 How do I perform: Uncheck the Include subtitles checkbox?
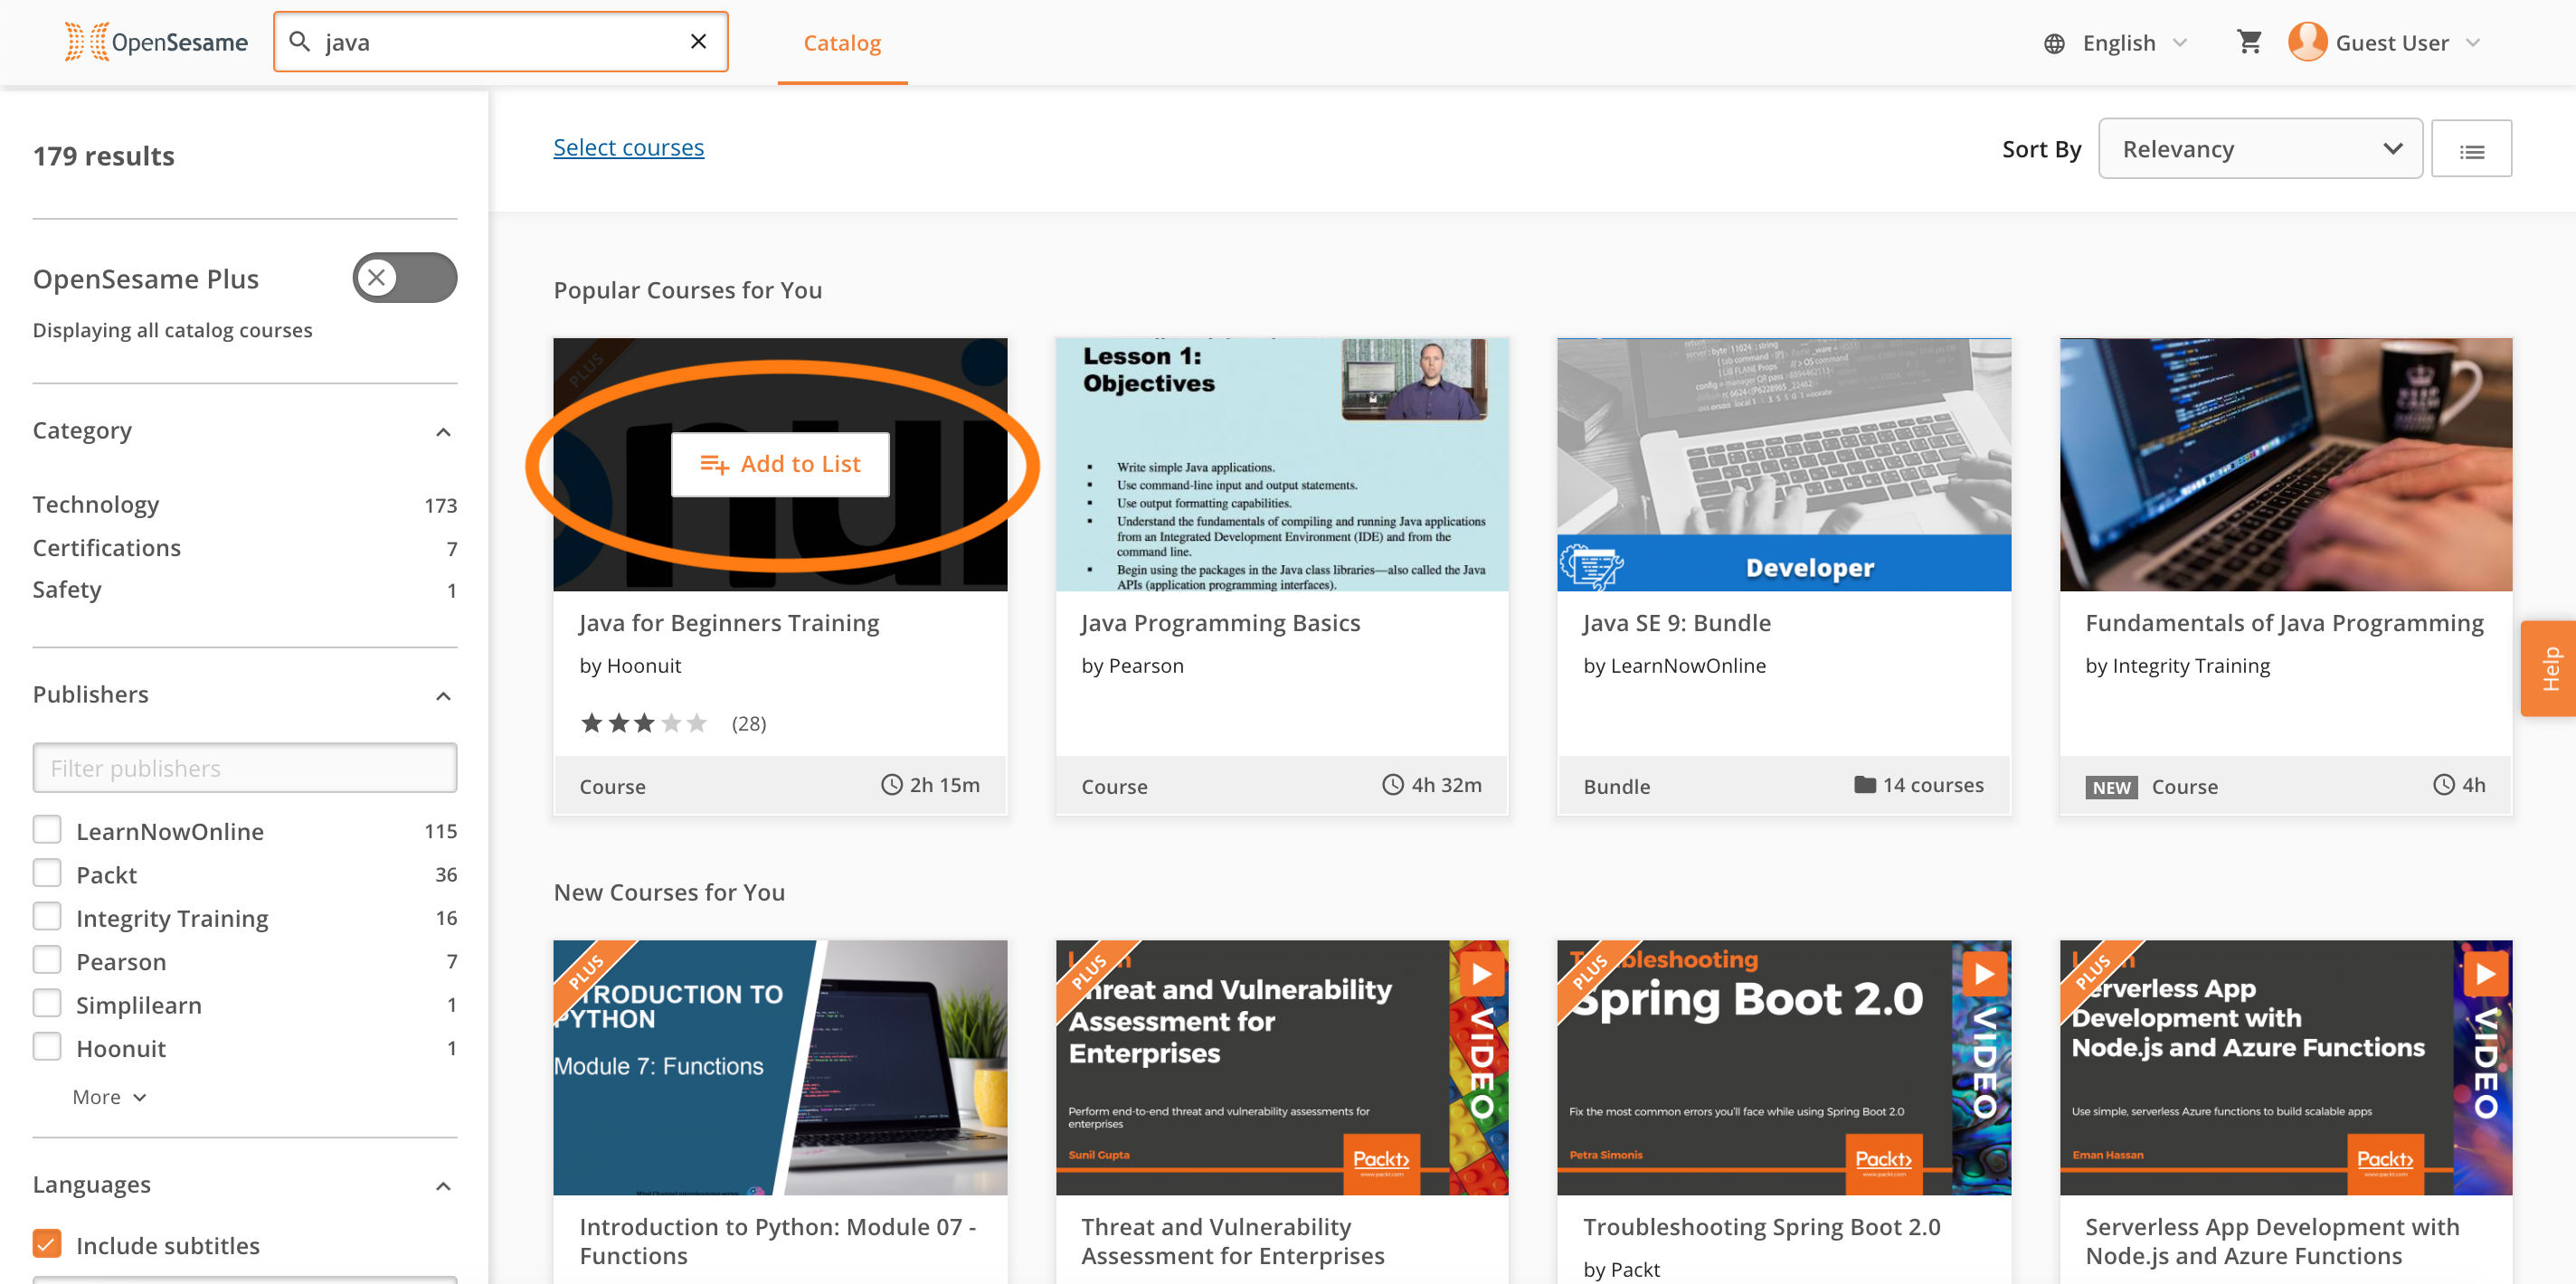pyautogui.click(x=47, y=1243)
